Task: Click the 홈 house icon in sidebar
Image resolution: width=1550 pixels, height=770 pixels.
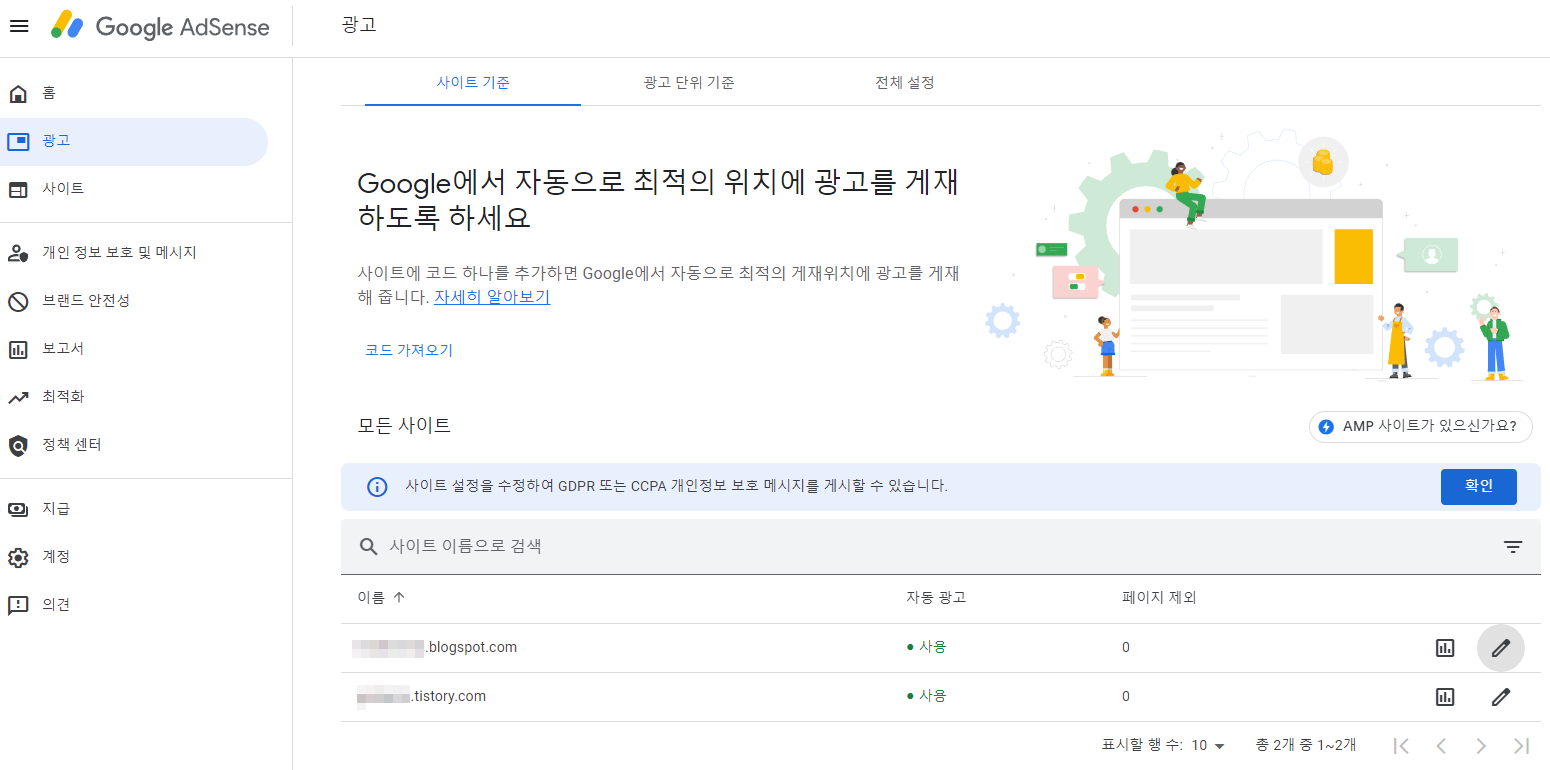Action: coord(18,94)
